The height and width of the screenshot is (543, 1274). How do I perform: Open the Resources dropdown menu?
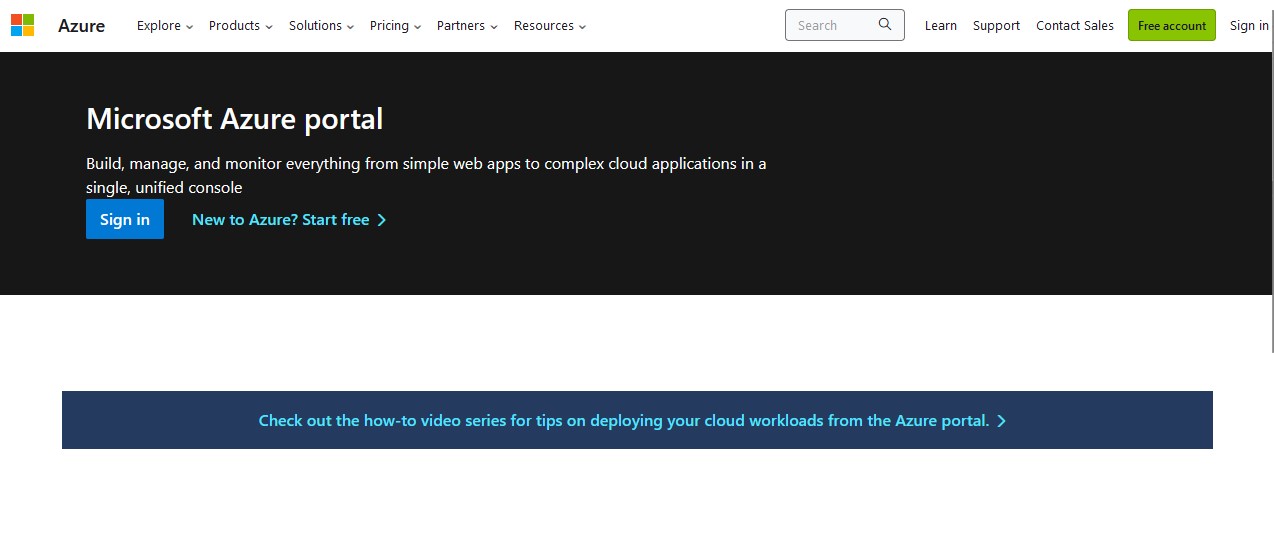click(550, 26)
